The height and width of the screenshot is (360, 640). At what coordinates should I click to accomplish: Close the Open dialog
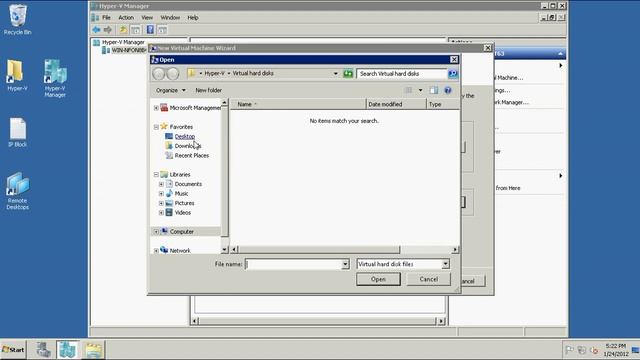tap(454, 60)
